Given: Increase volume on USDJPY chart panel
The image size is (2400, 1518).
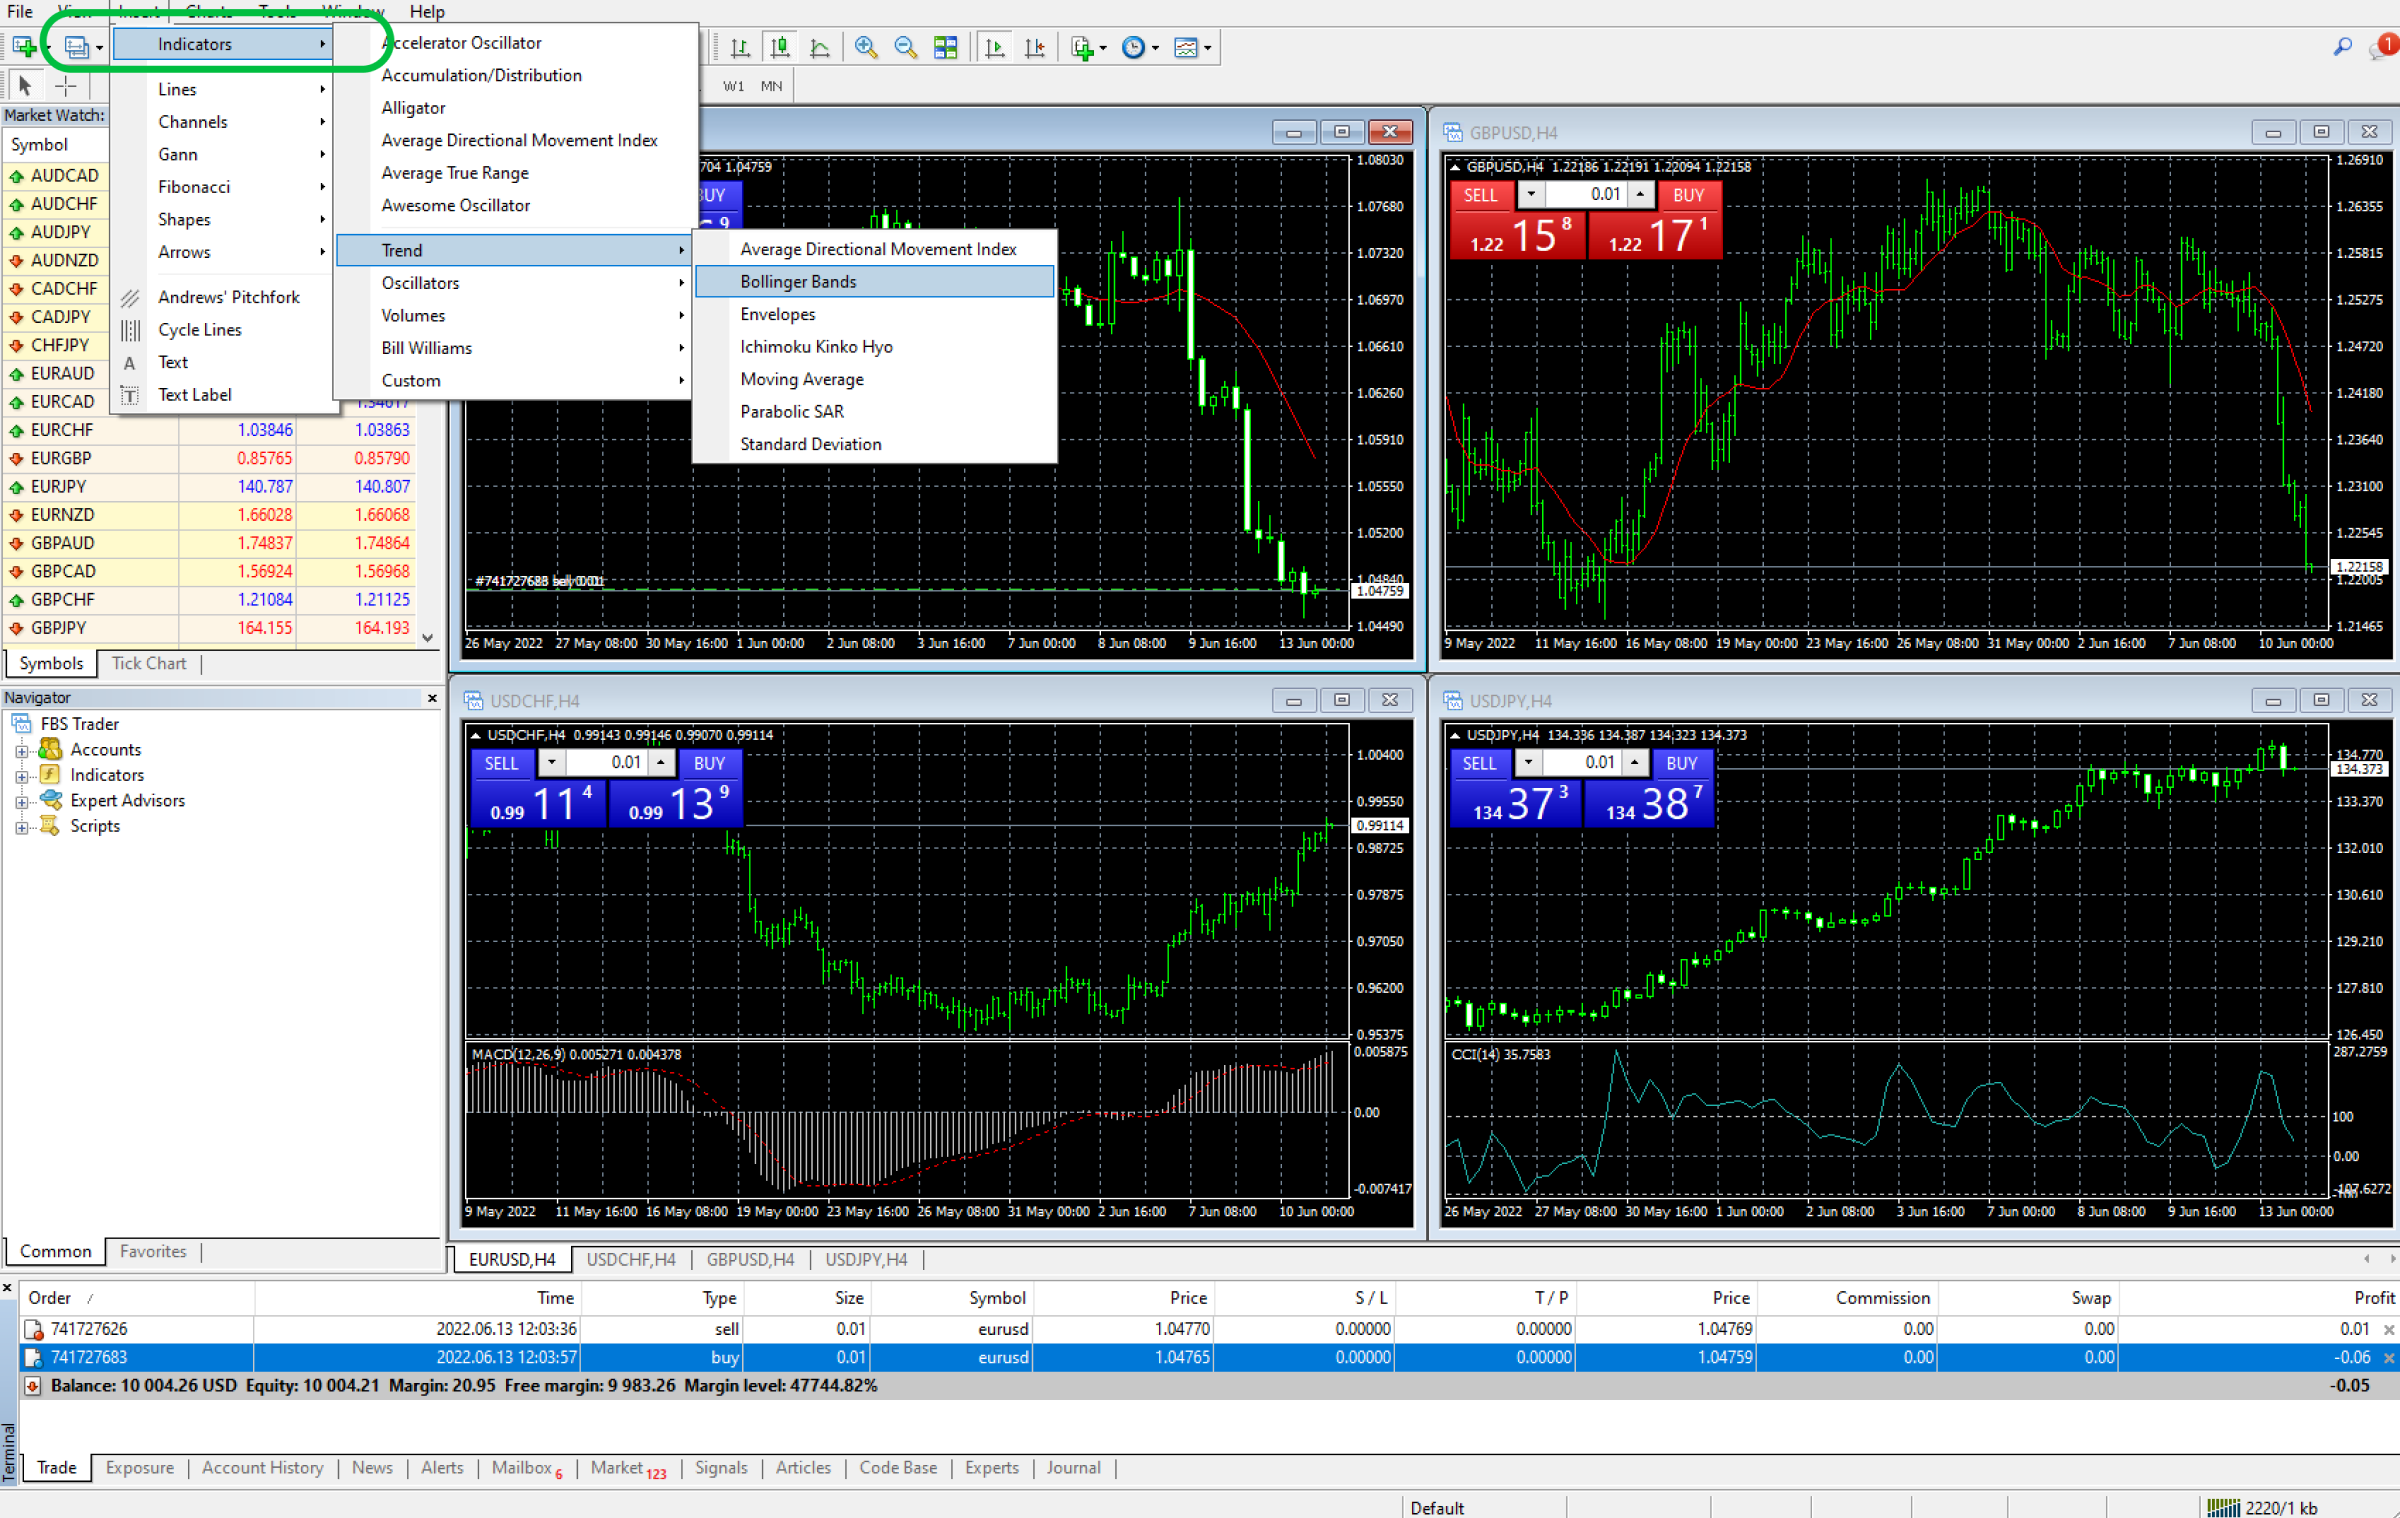Looking at the screenshot, I should pos(1634,762).
